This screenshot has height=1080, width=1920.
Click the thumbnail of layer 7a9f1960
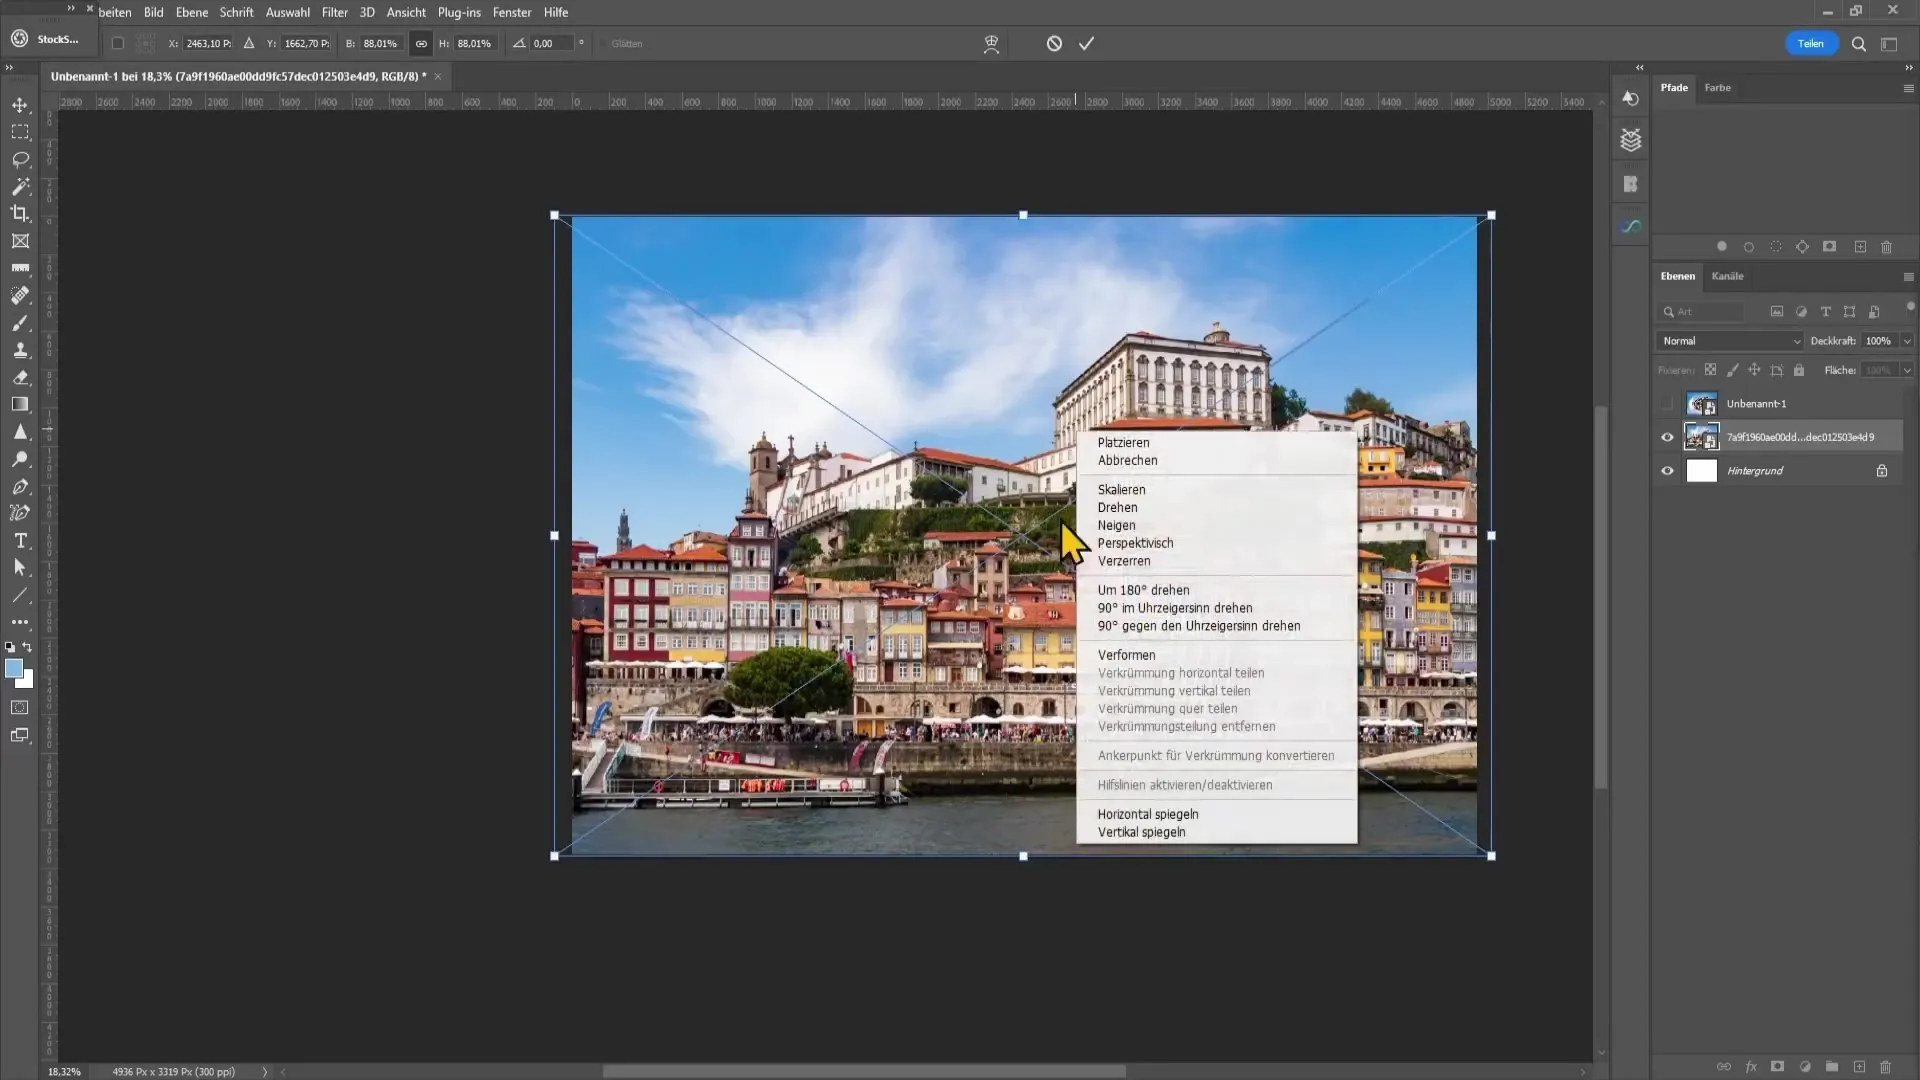coord(1702,436)
